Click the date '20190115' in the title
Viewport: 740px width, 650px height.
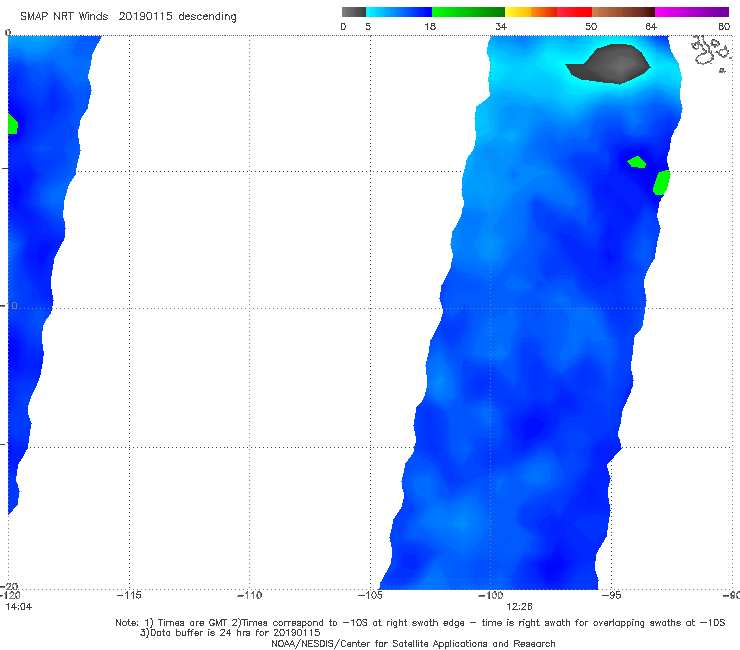click(x=145, y=16)
